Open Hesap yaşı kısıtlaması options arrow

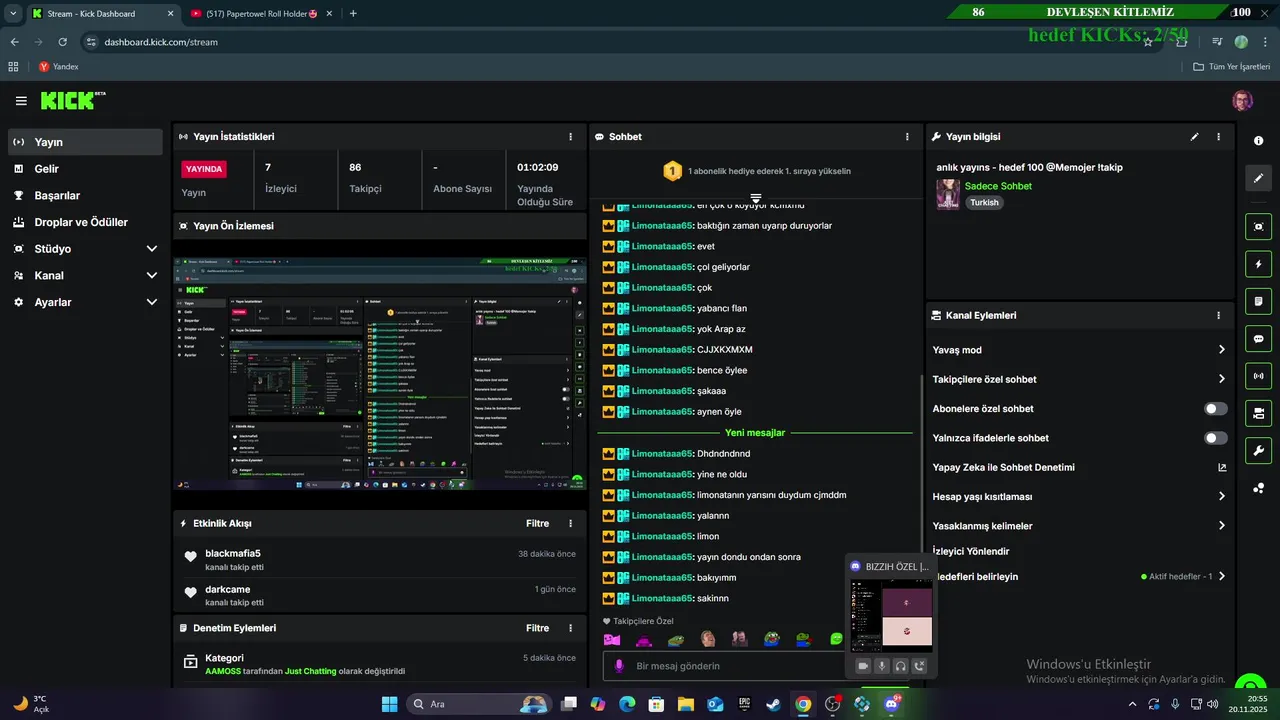pyautogui.click(x=1221, y=496)
